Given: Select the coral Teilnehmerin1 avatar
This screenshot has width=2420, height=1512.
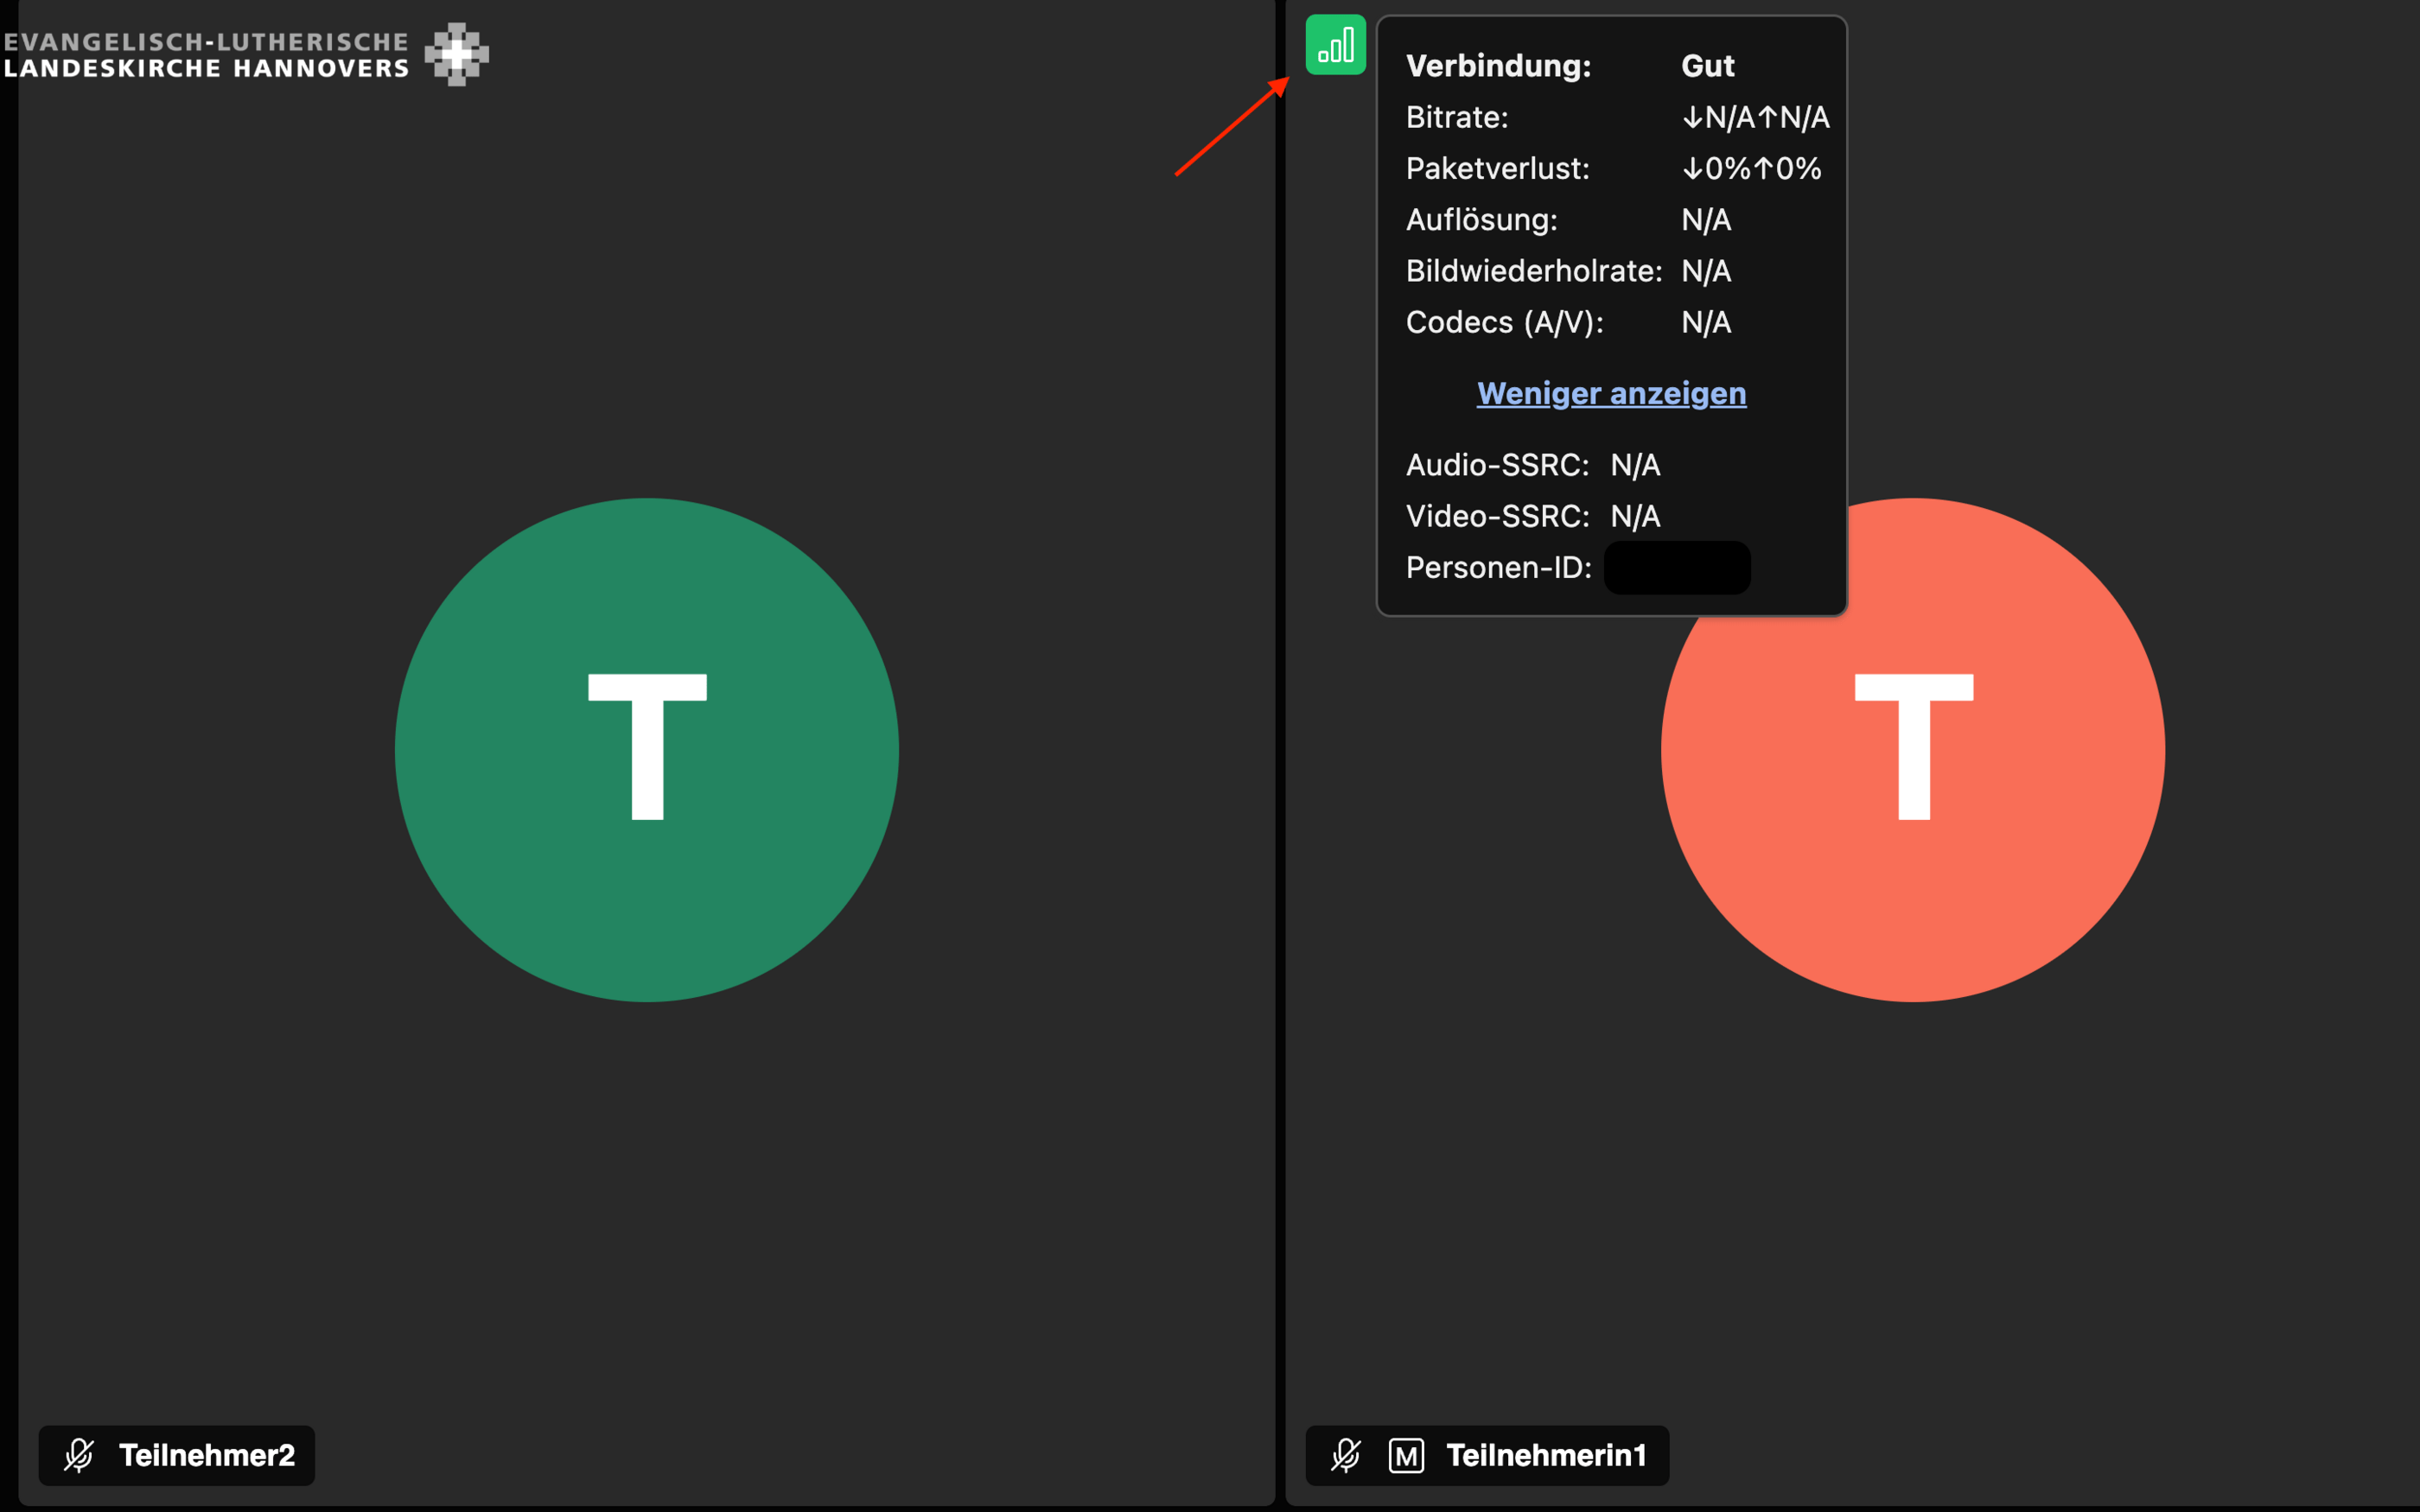Looking at the screenshot, I should tap(1913, 750).
